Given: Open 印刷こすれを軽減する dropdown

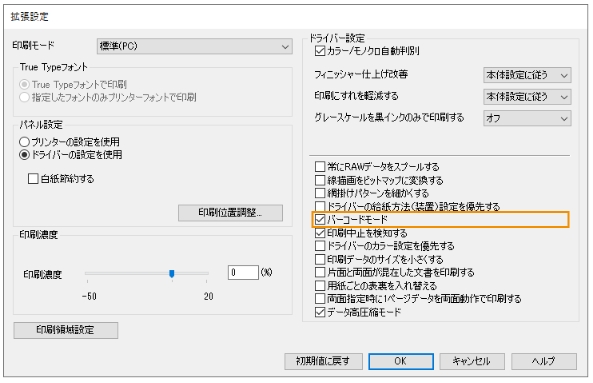Looking at the screenshot, I should [x=527, y=97].
